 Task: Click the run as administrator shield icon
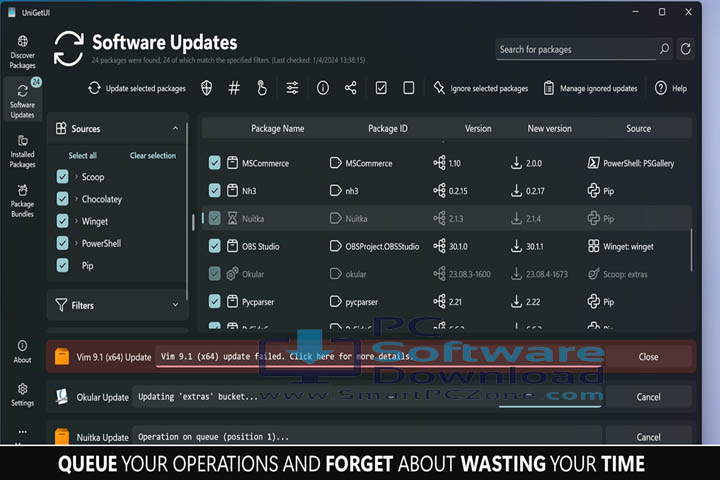pos(207,88)
